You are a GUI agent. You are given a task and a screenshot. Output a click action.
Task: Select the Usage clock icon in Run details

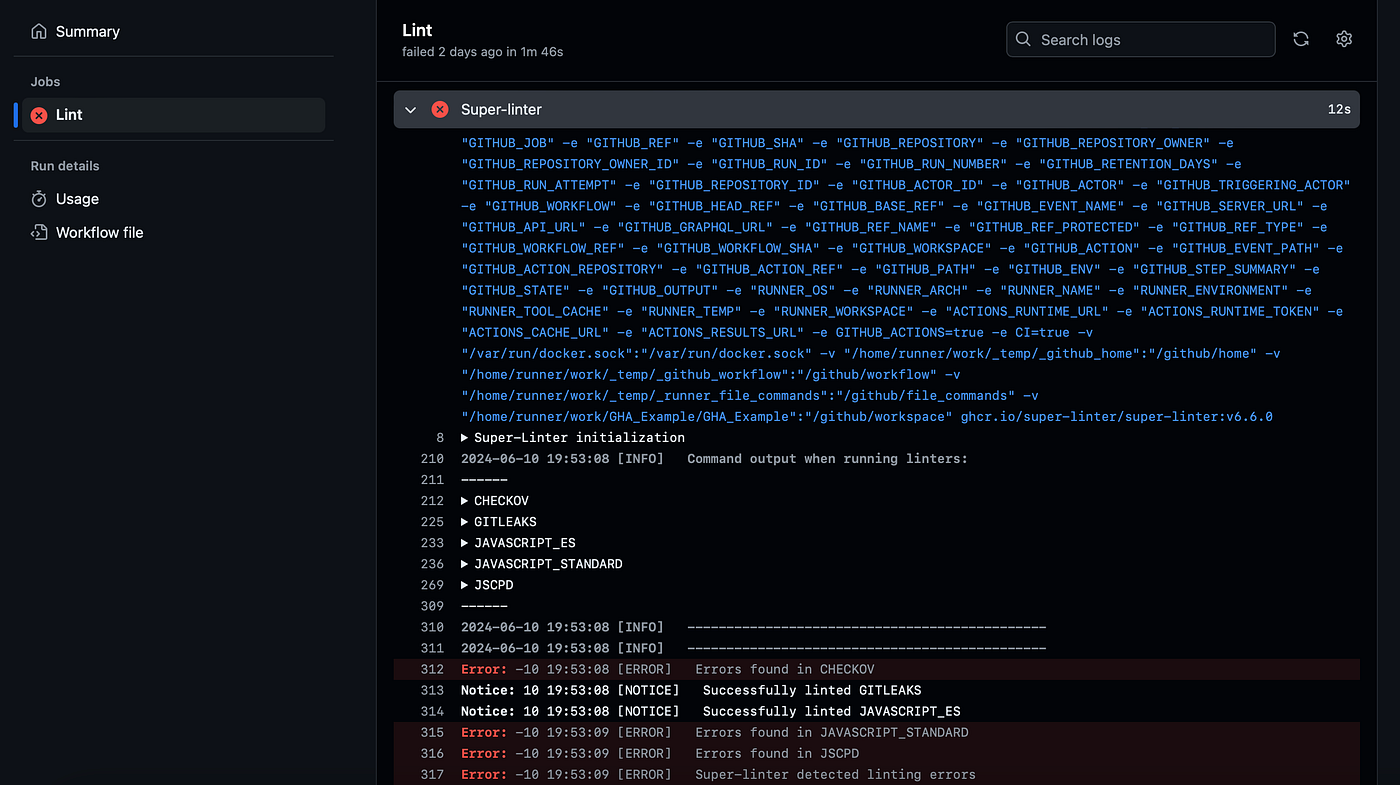coord(39,198)
